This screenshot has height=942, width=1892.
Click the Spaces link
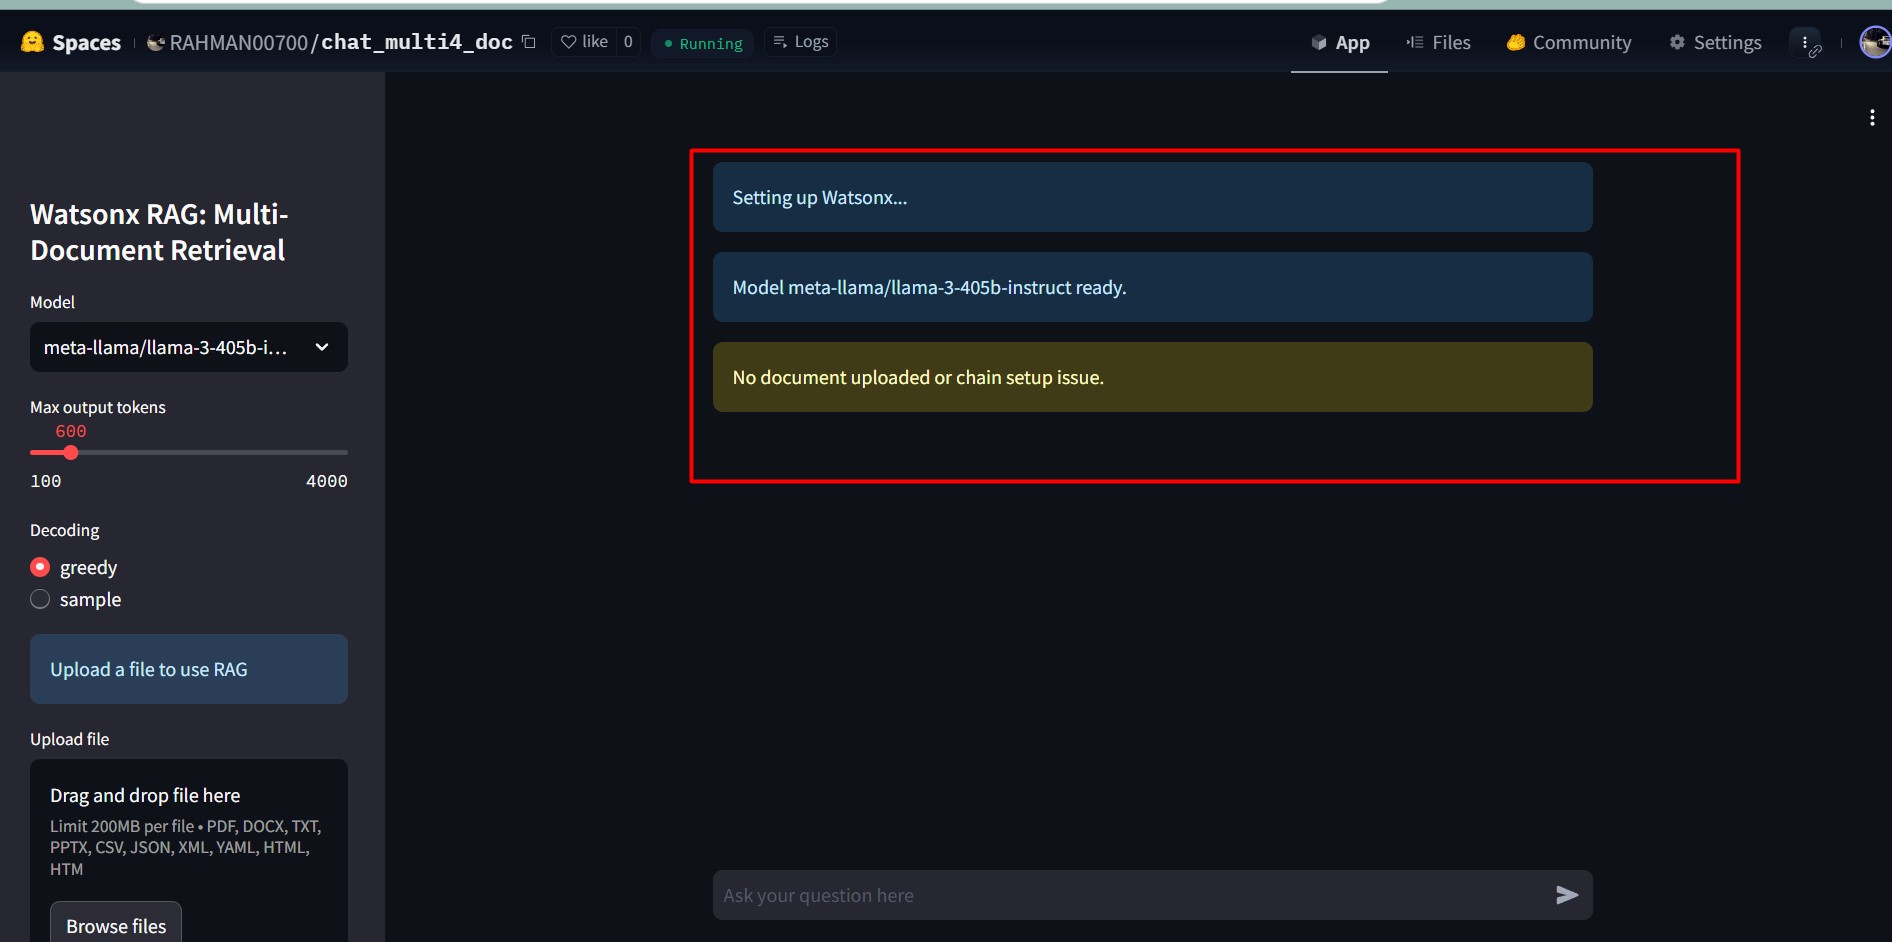click(x=86, y=43)
